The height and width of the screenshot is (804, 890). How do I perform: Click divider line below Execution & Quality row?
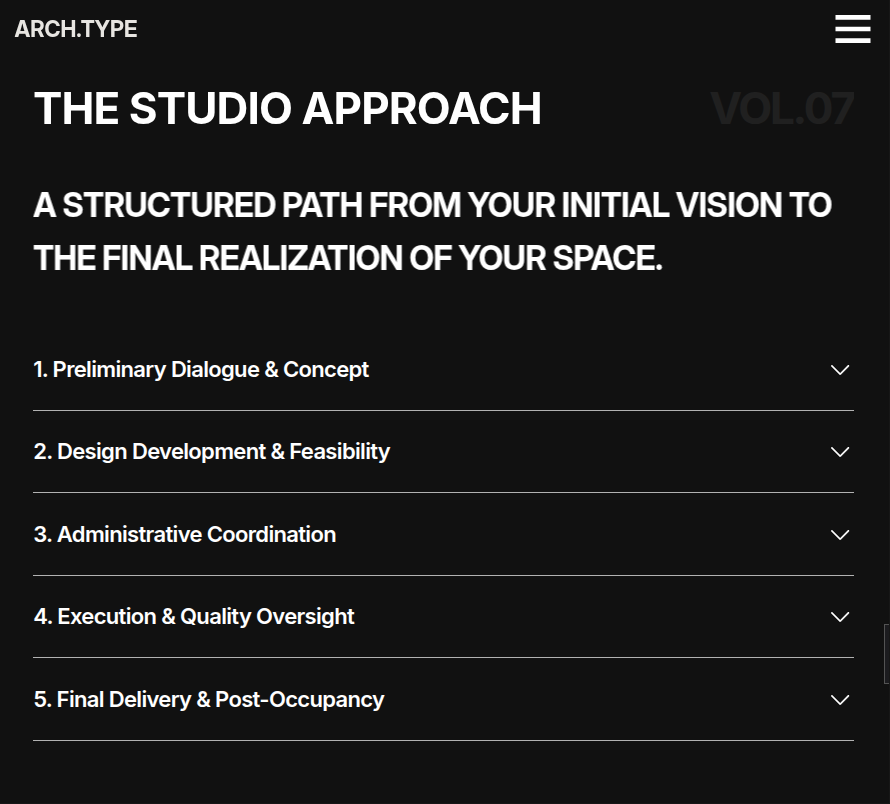tap(443, 658)
